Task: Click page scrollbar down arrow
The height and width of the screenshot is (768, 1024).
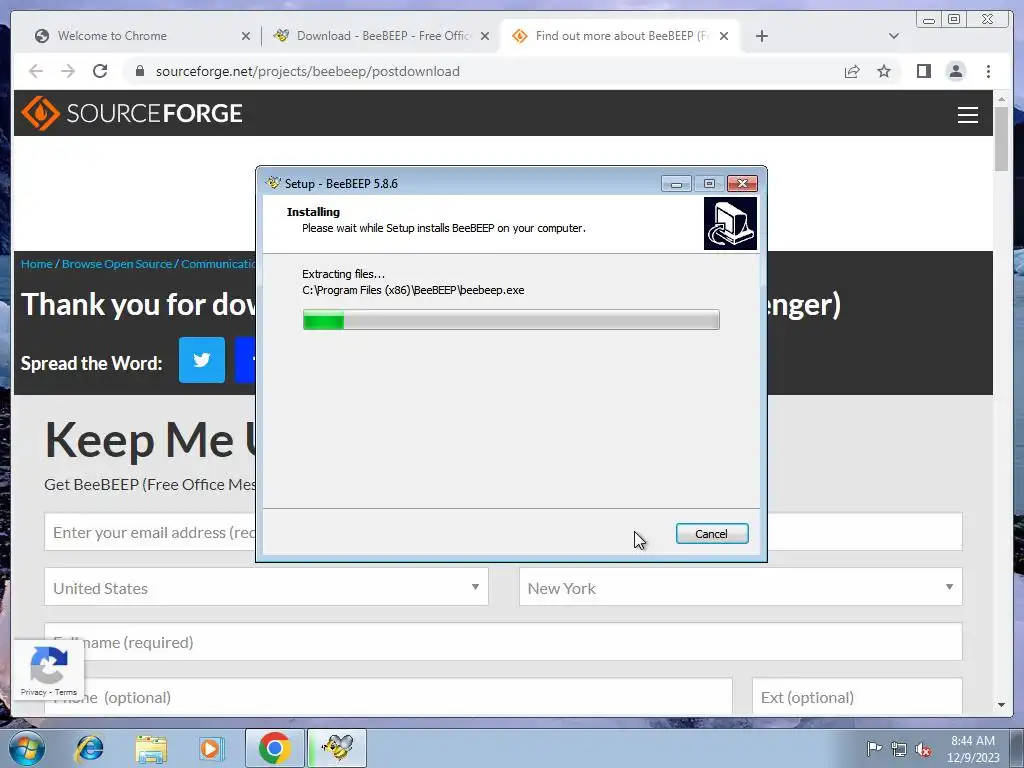Action: 1002,705
